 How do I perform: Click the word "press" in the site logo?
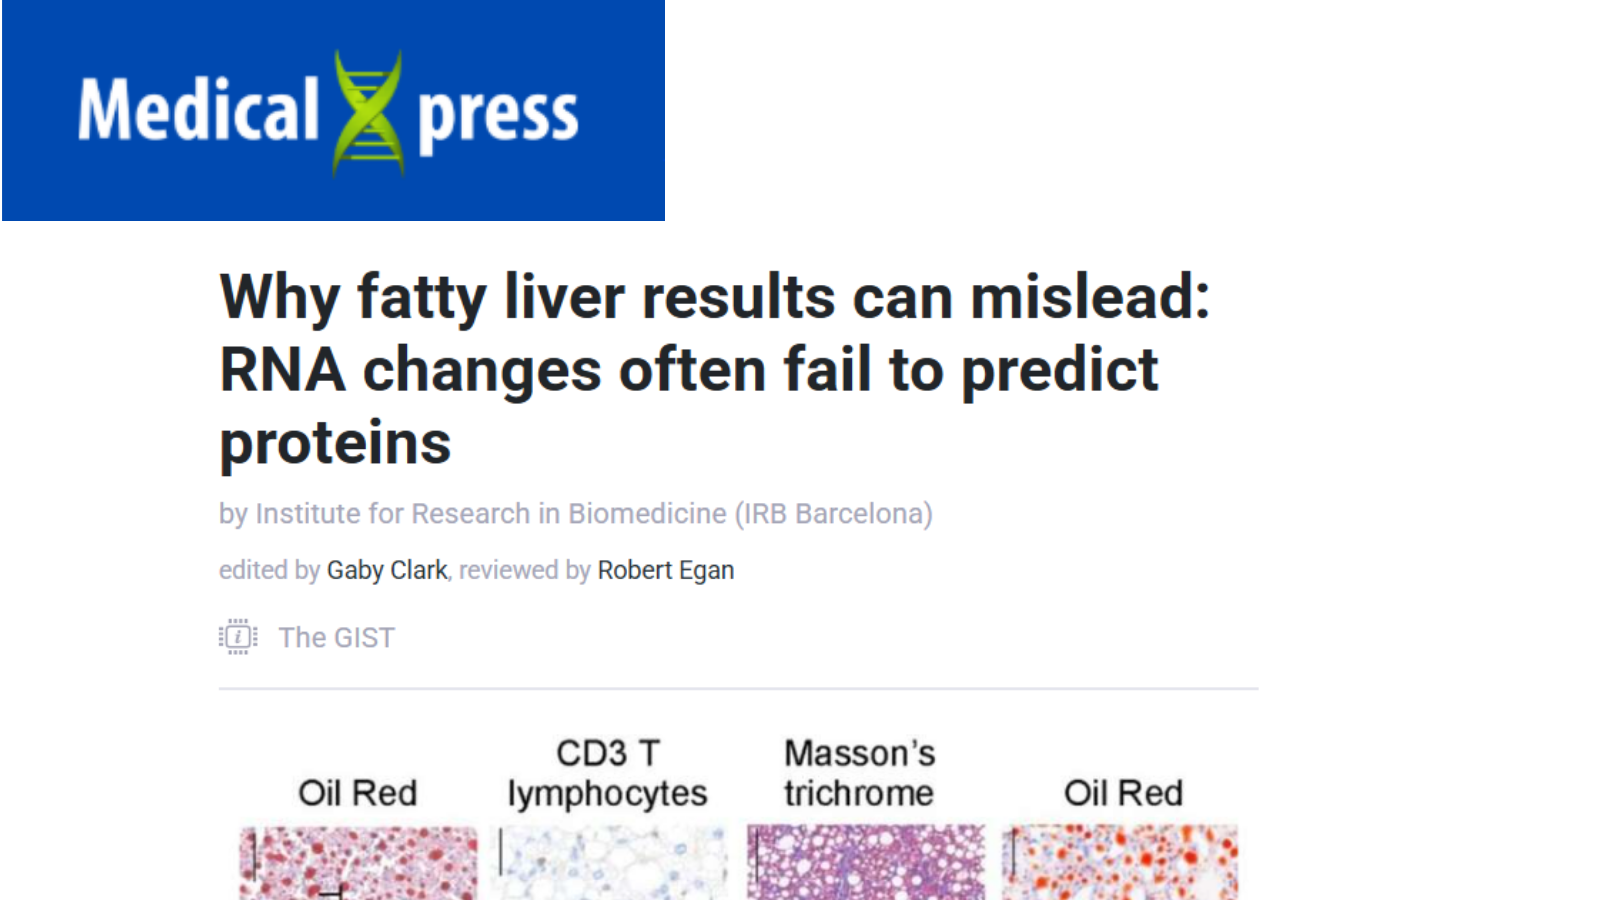(x=497, y=116)
